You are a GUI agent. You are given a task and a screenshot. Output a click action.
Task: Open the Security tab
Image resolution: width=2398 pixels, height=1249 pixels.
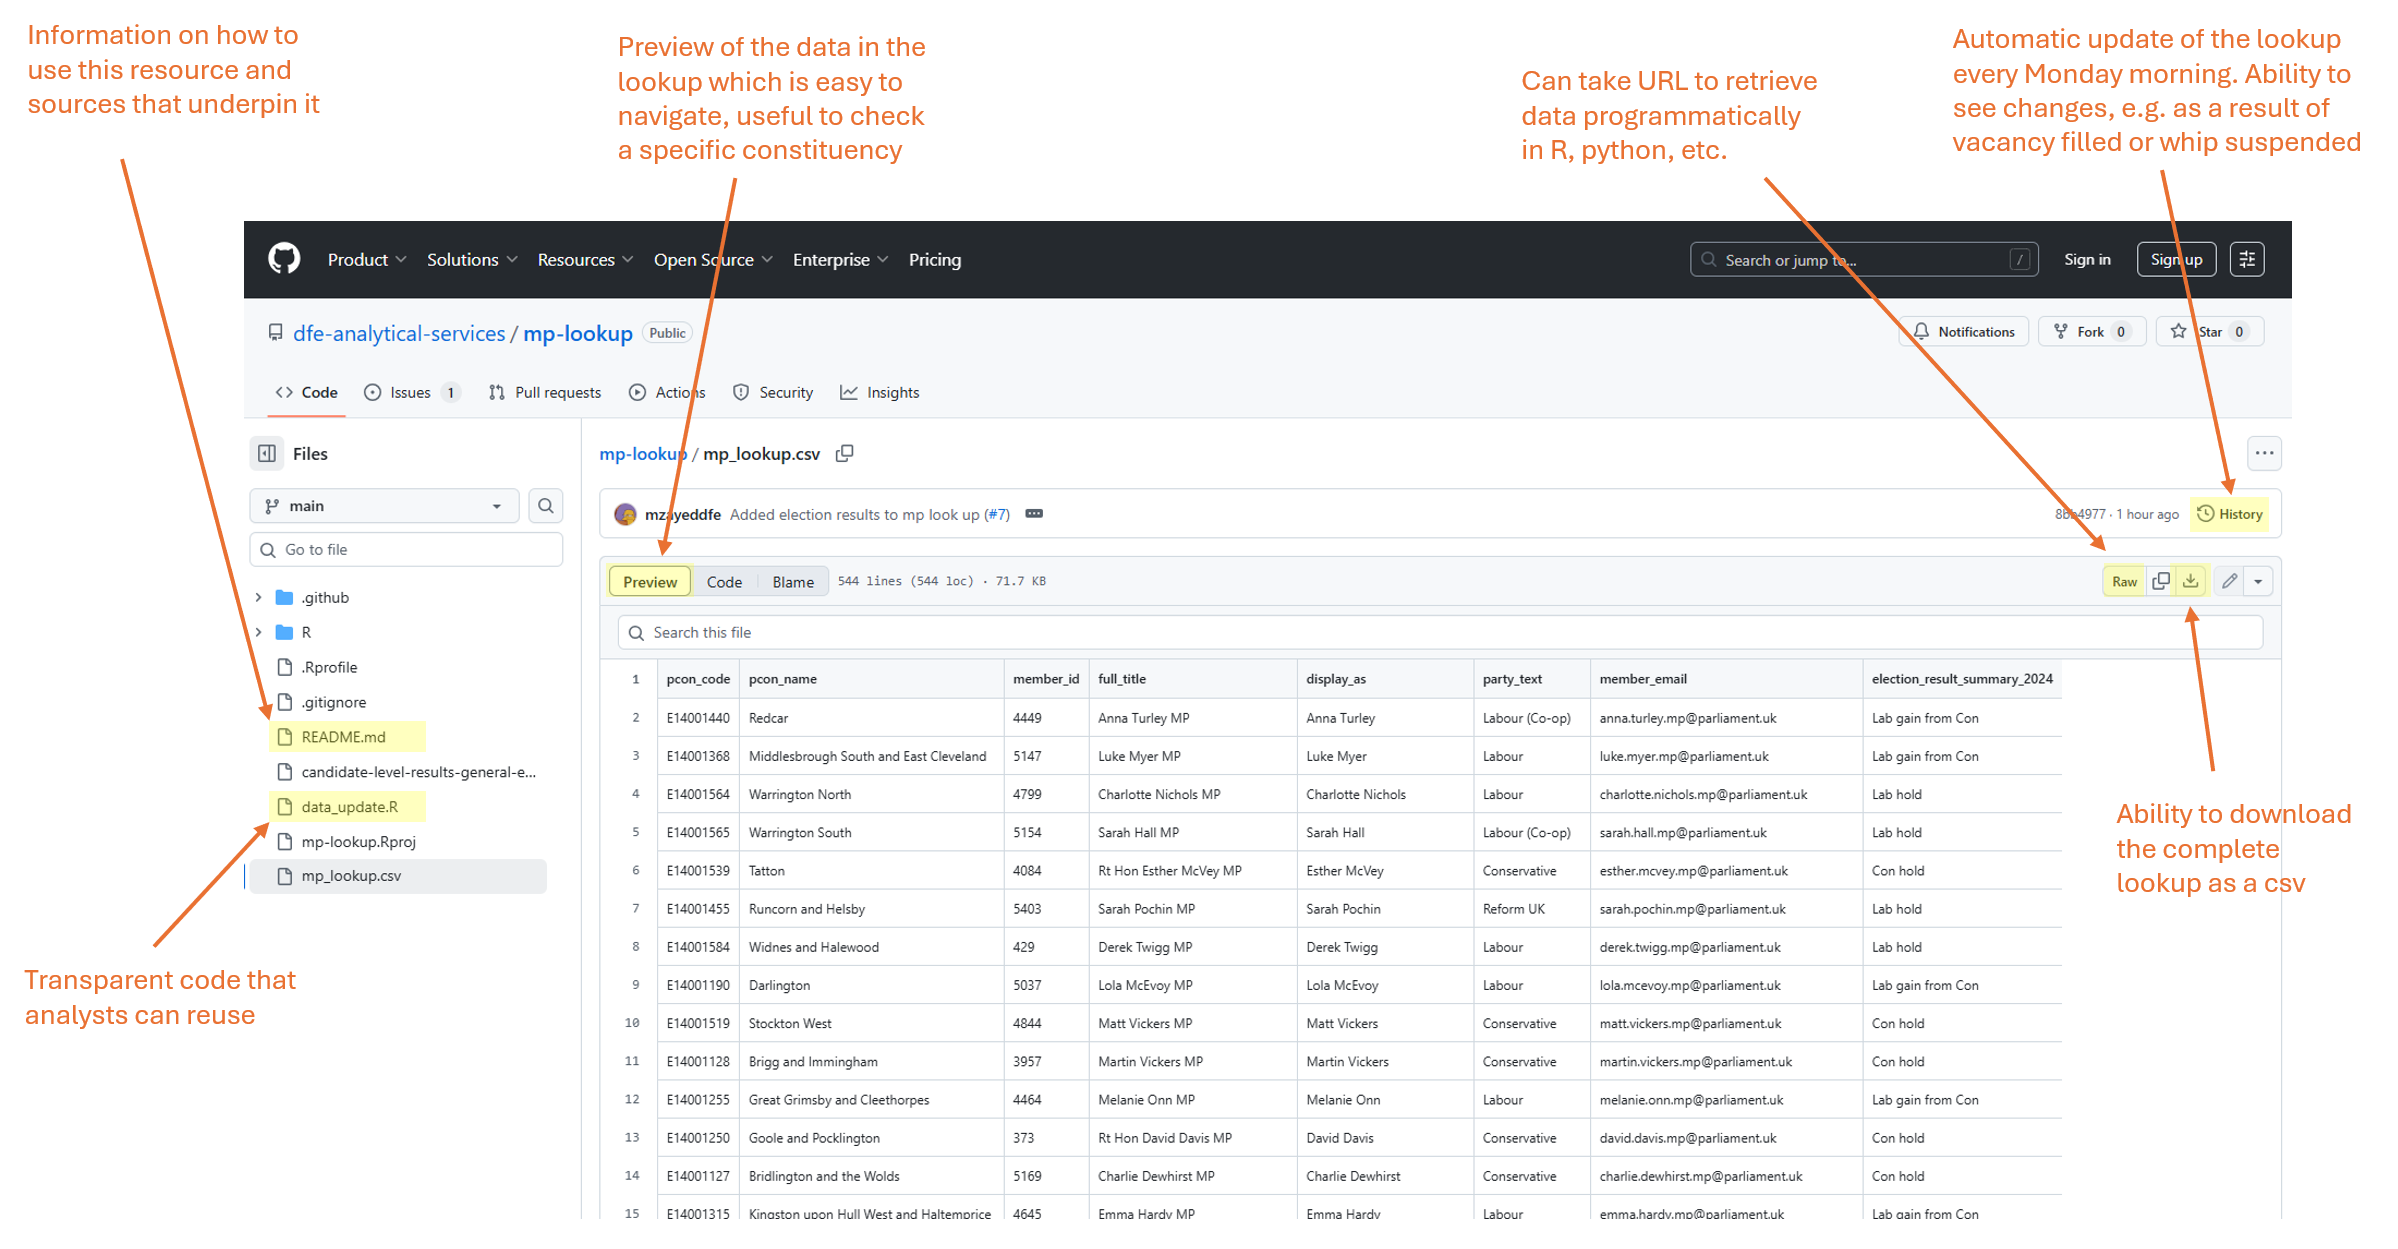tap(773, 393)
